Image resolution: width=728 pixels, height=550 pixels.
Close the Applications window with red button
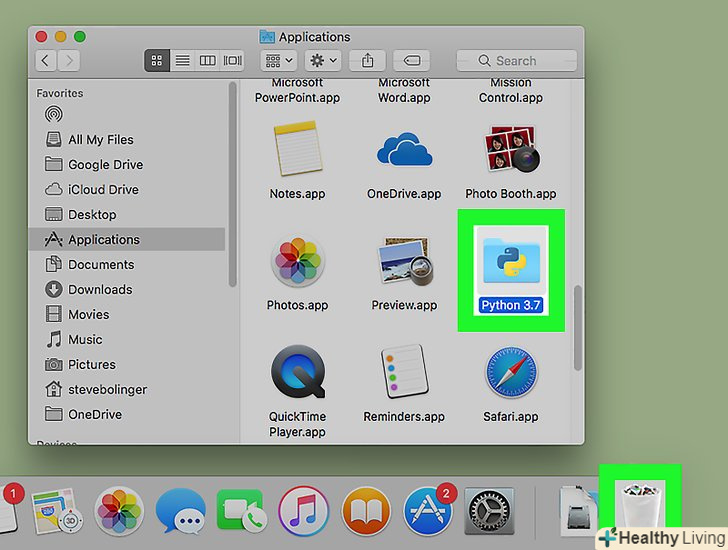click(x=41, y=36)
